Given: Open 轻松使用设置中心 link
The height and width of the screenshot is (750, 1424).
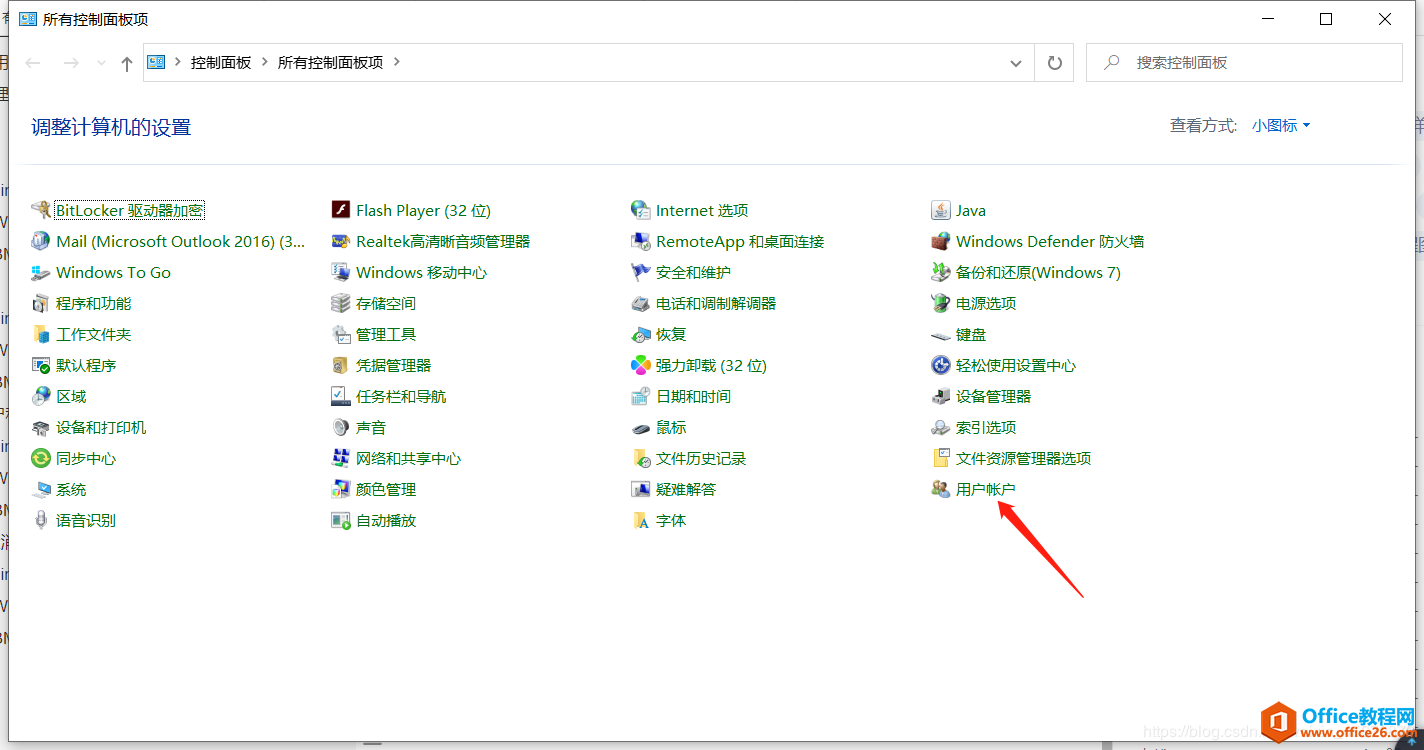Looking at the screenshot, I should (1016, 365).
